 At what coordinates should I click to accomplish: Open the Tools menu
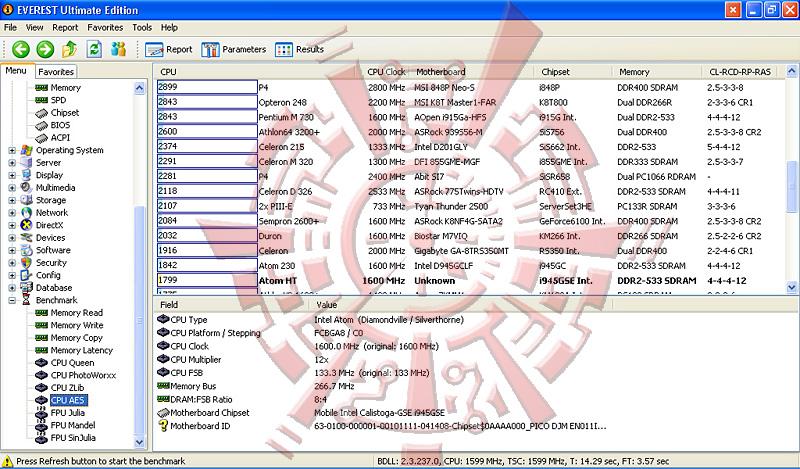(x=142, y=28)
